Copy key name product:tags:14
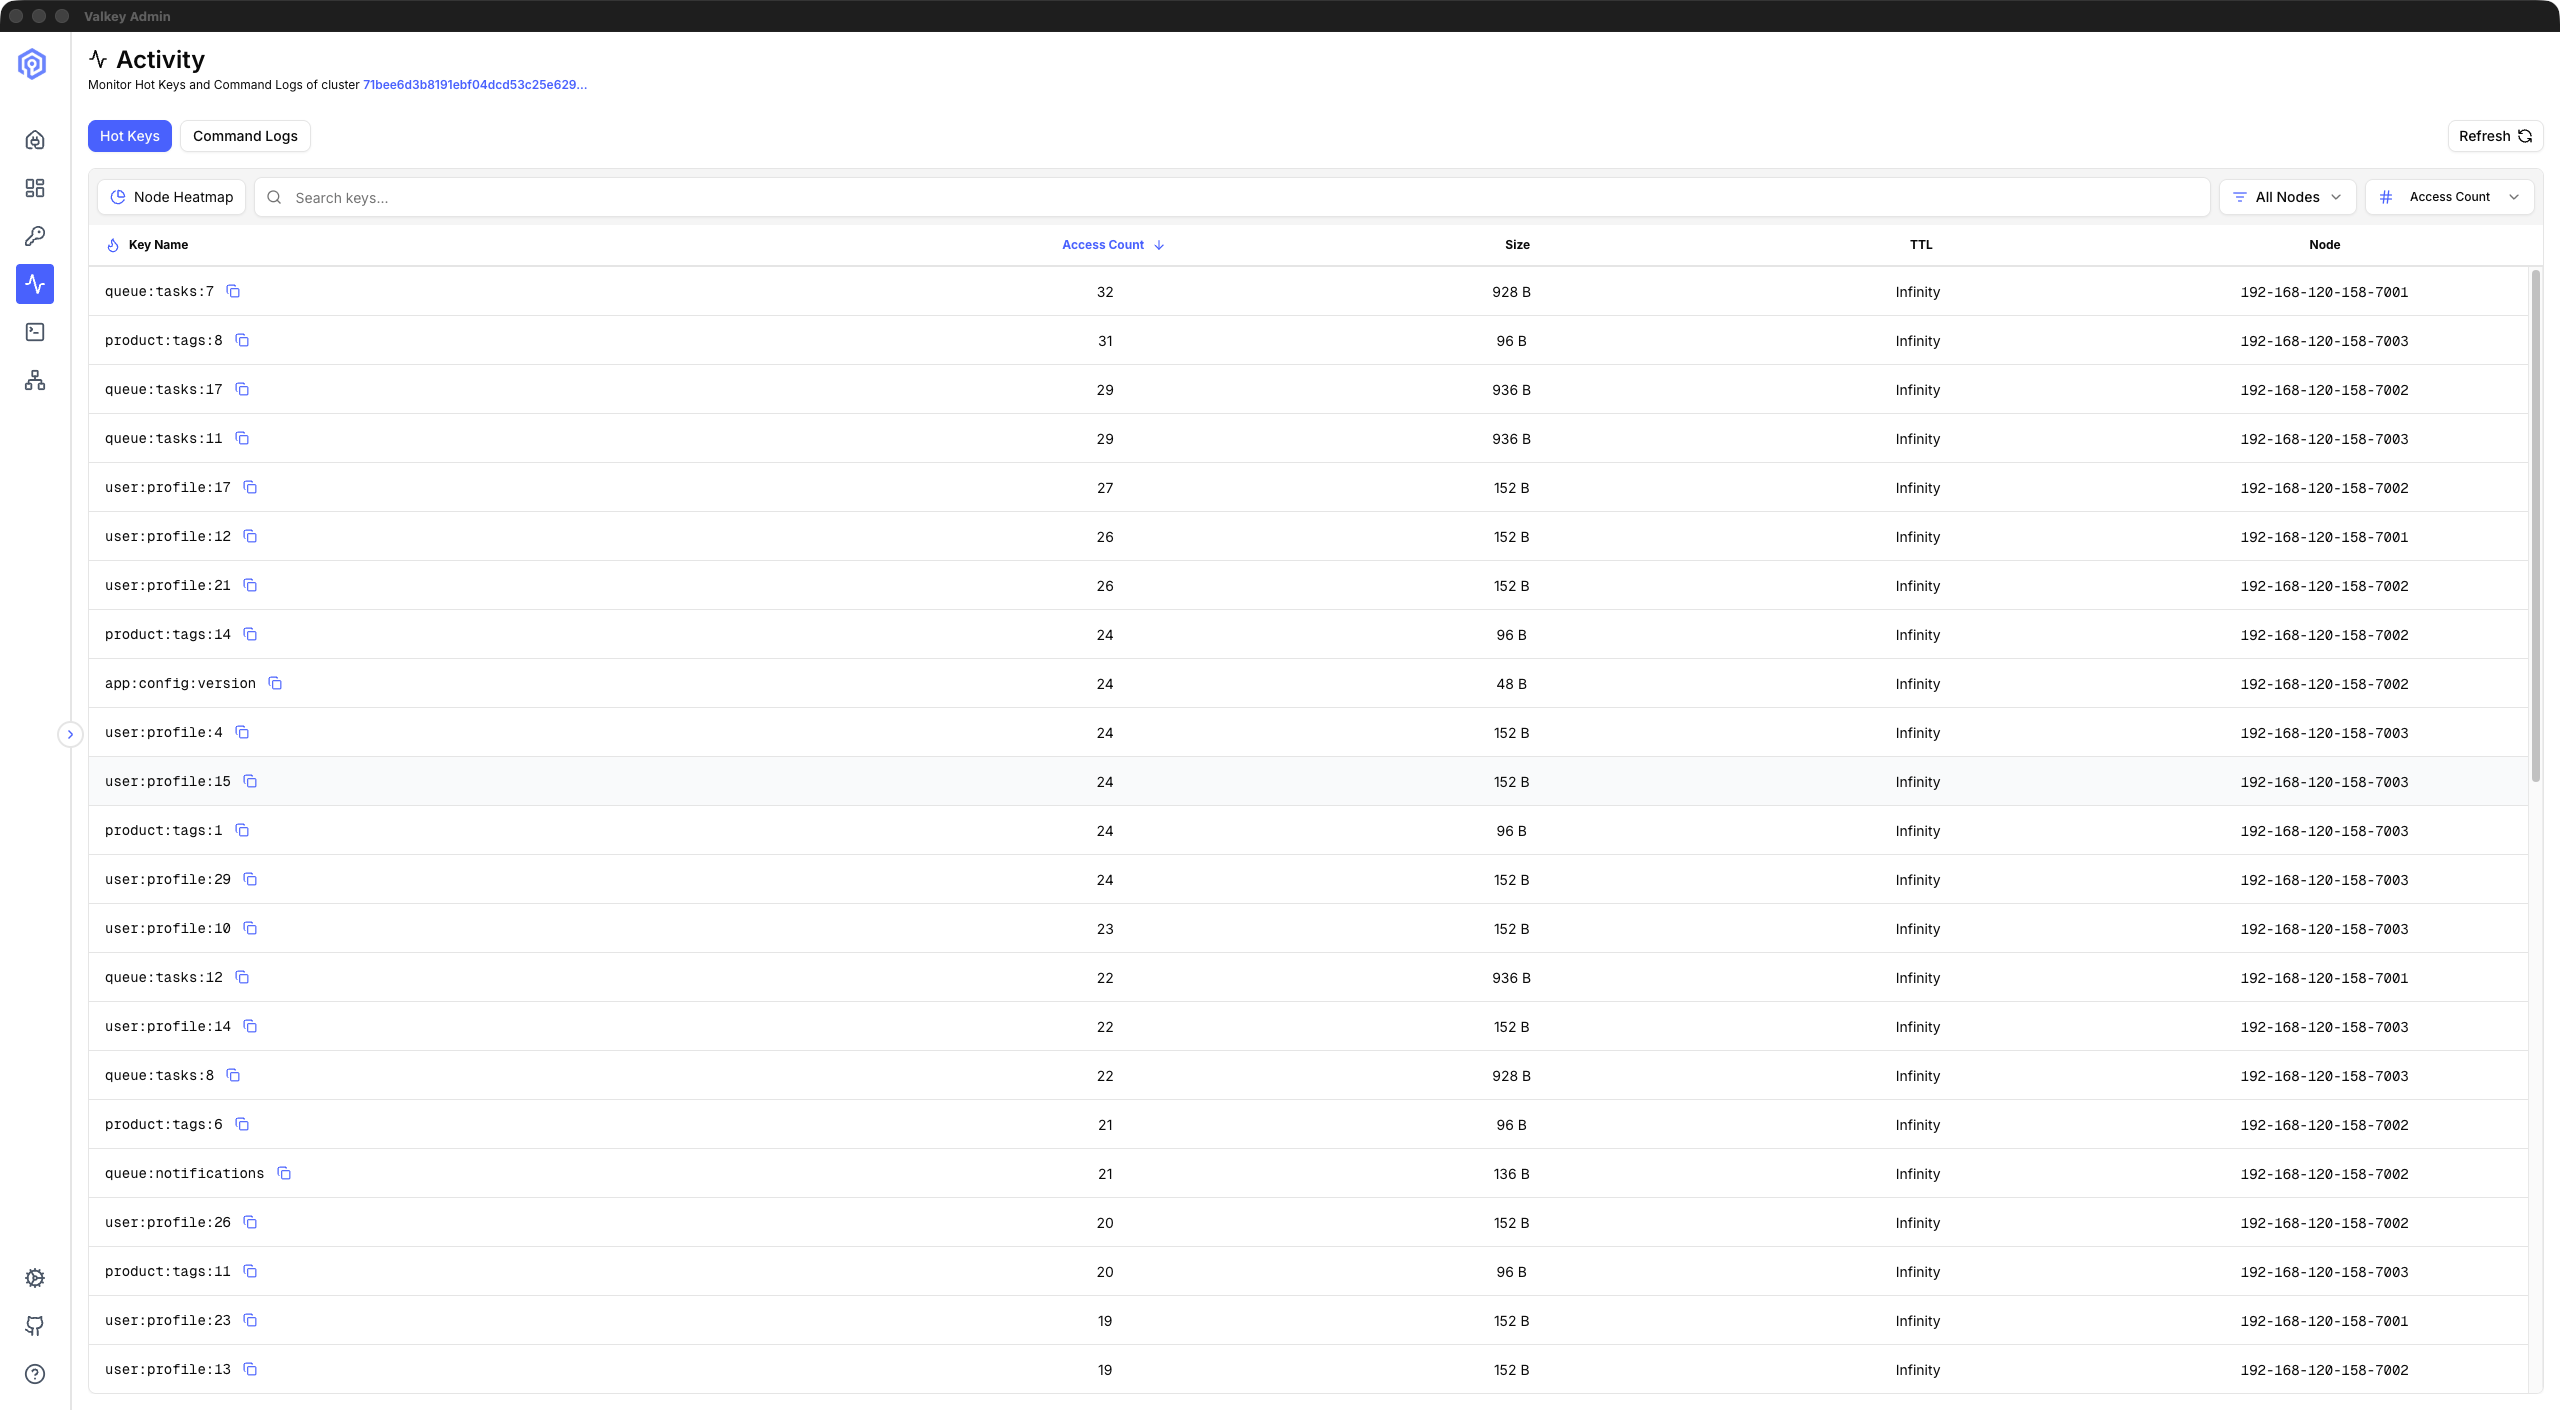This screenshot has height=1410, width=2560. tap(250, 634)
